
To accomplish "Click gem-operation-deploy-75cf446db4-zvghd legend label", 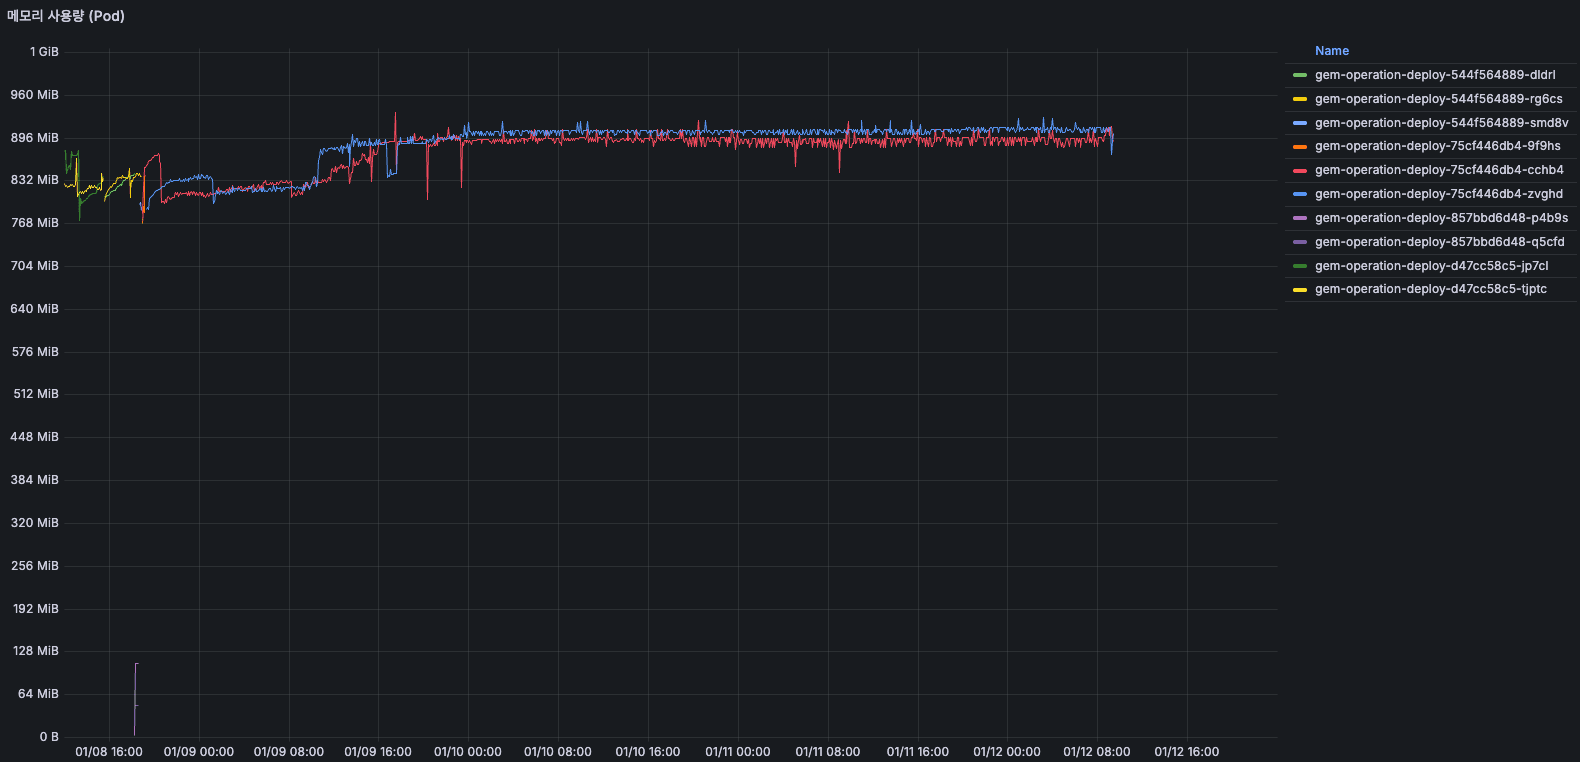I will point(1438,194).
